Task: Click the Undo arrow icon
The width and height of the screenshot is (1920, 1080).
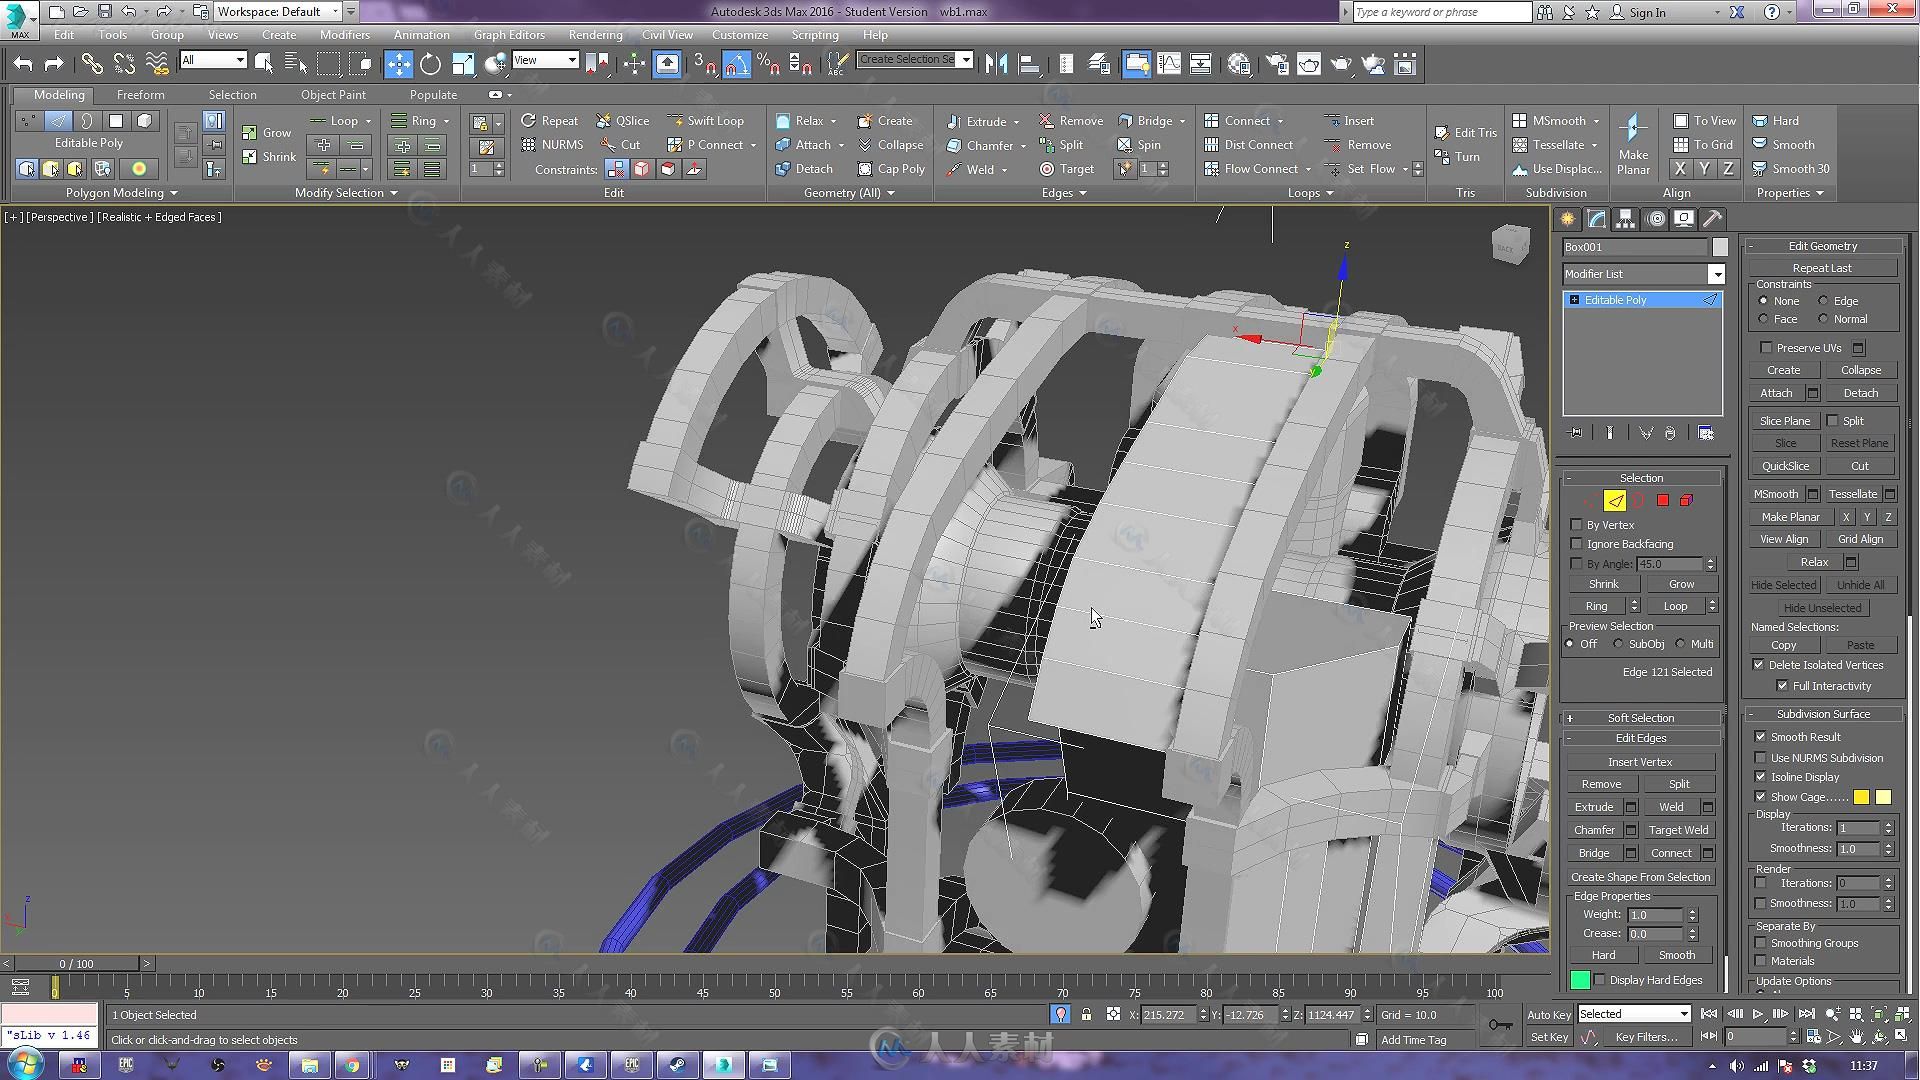Action: point(22,64)
